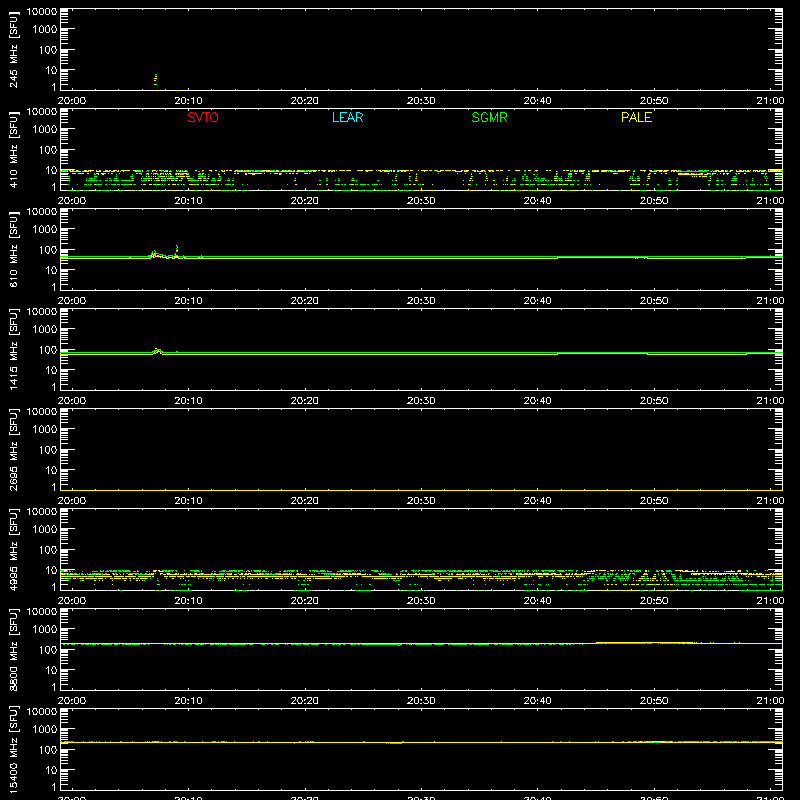Click the green SGMR station label
The image size is (800, 800).
point(489,117)
